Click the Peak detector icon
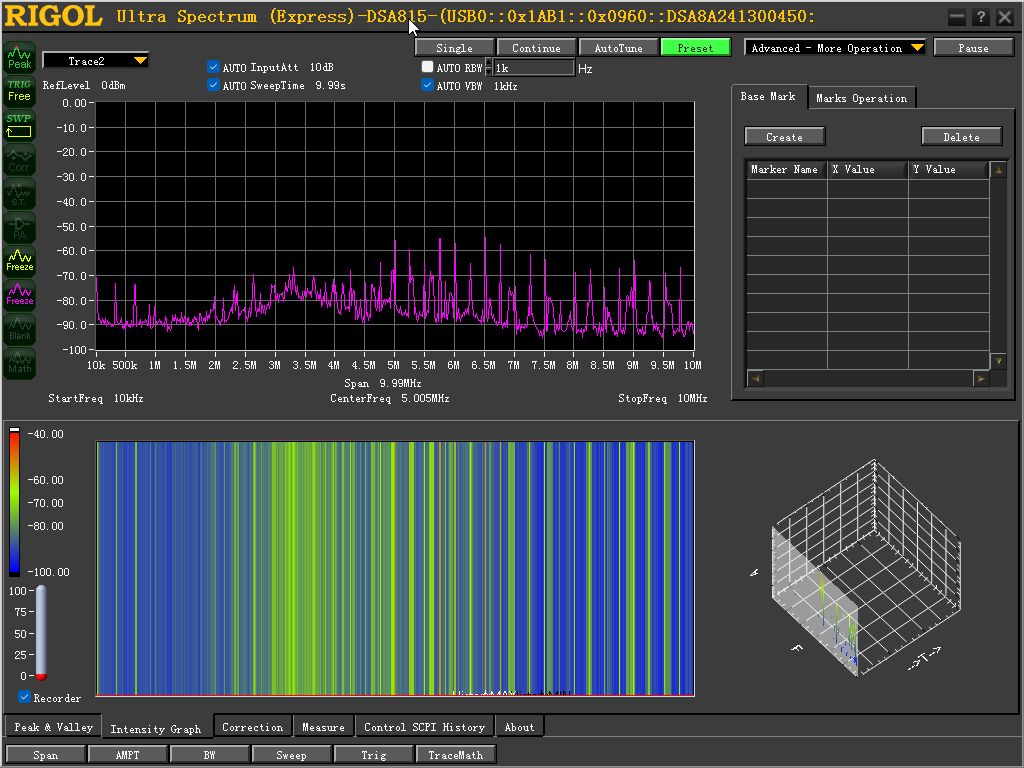The width and height of the screenshot is (1024, 768). 20,57
